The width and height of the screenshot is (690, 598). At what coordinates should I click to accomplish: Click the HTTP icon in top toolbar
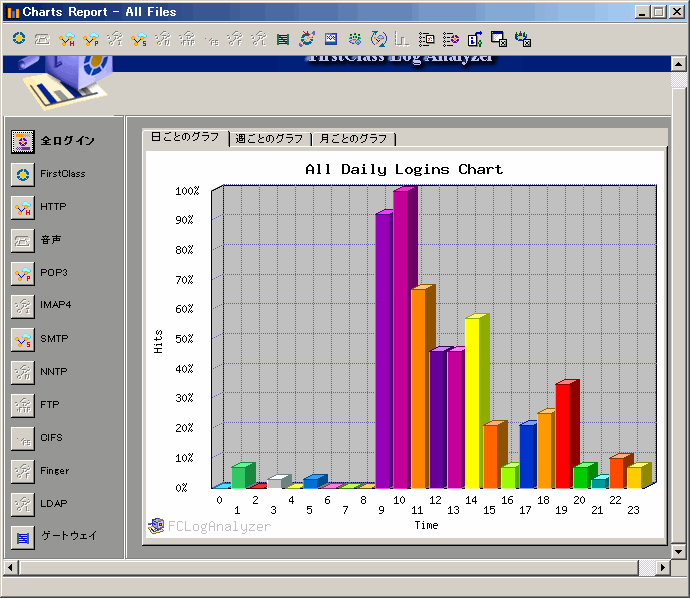67,39
